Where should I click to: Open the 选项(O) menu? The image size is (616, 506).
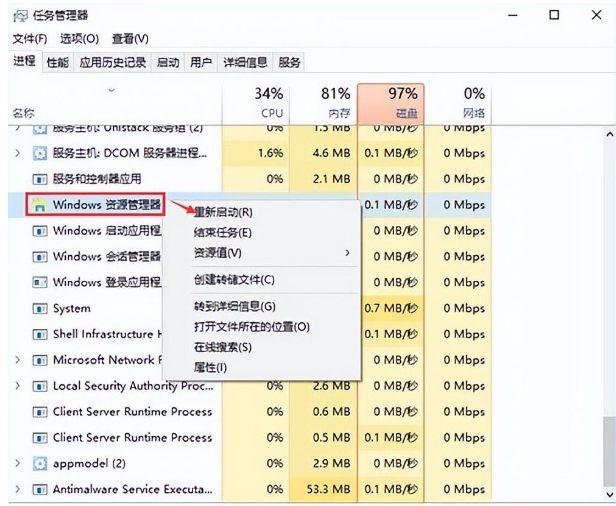(x=79, y=39)
